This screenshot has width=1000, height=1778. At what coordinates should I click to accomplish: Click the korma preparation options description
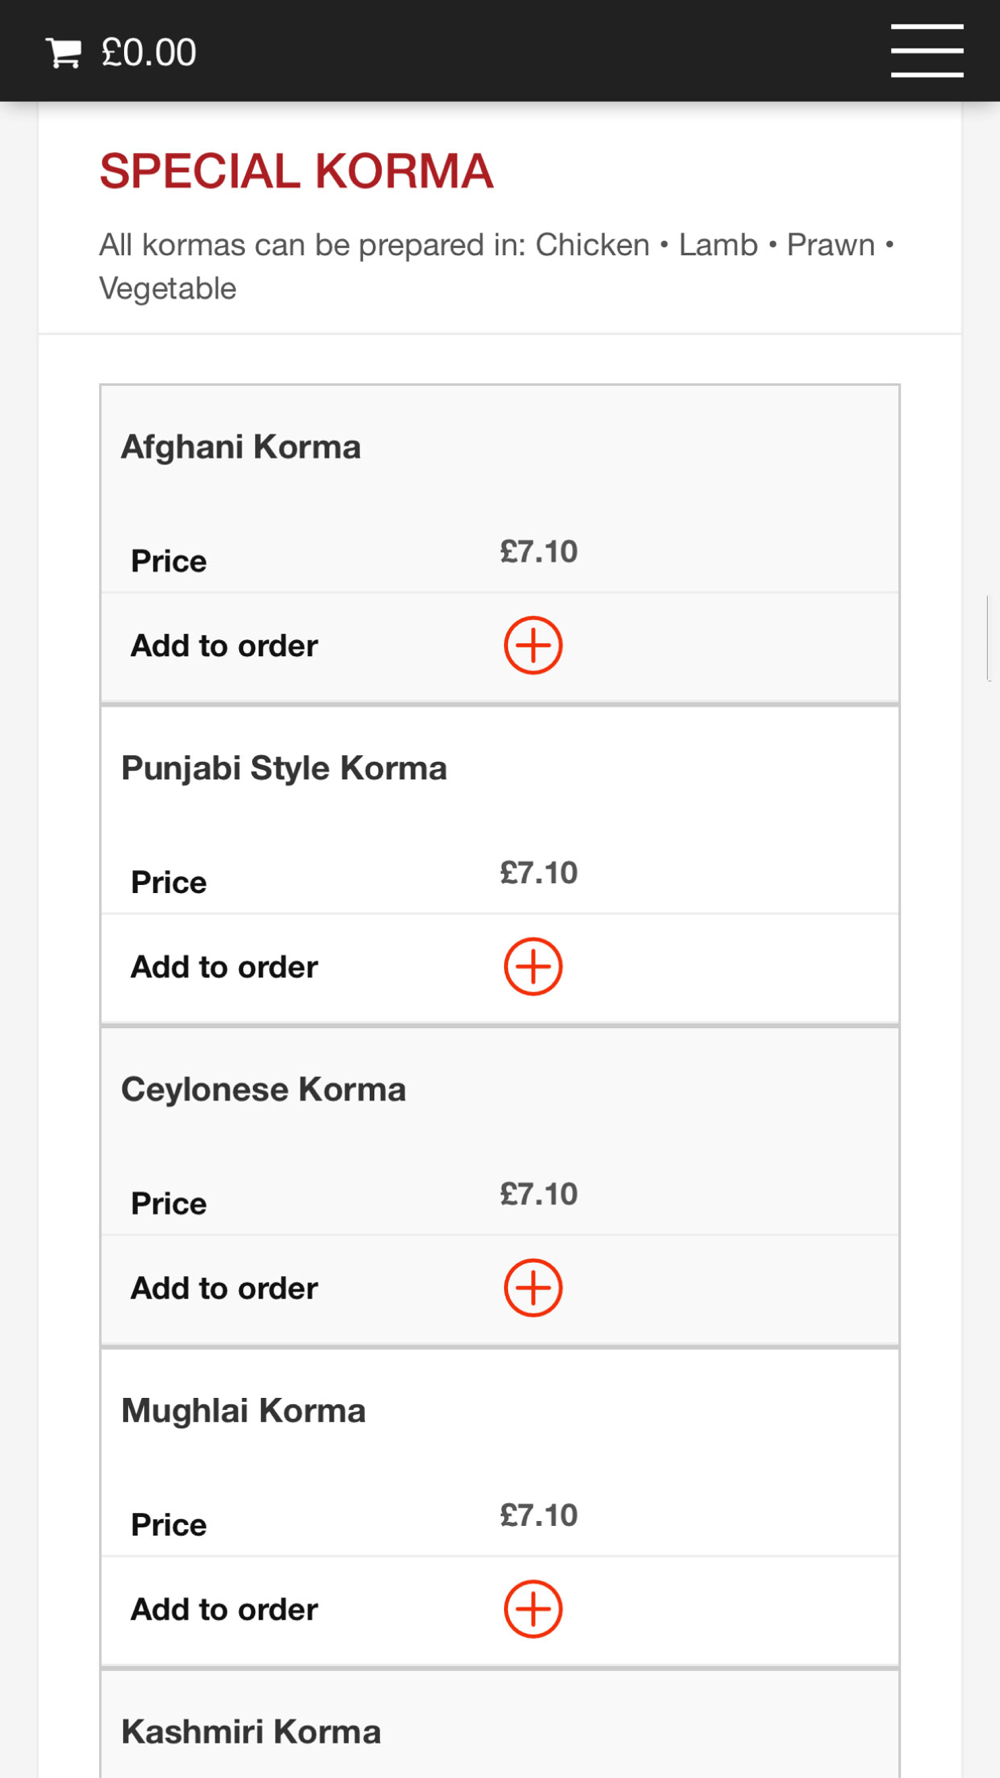pyautogui.click(x=497, y=266)
